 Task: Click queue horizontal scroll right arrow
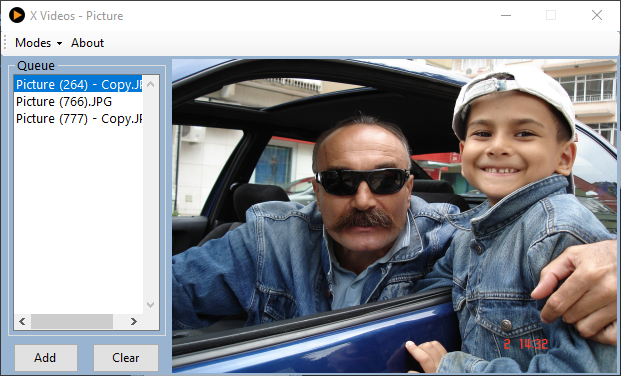(x=134, y=321)
